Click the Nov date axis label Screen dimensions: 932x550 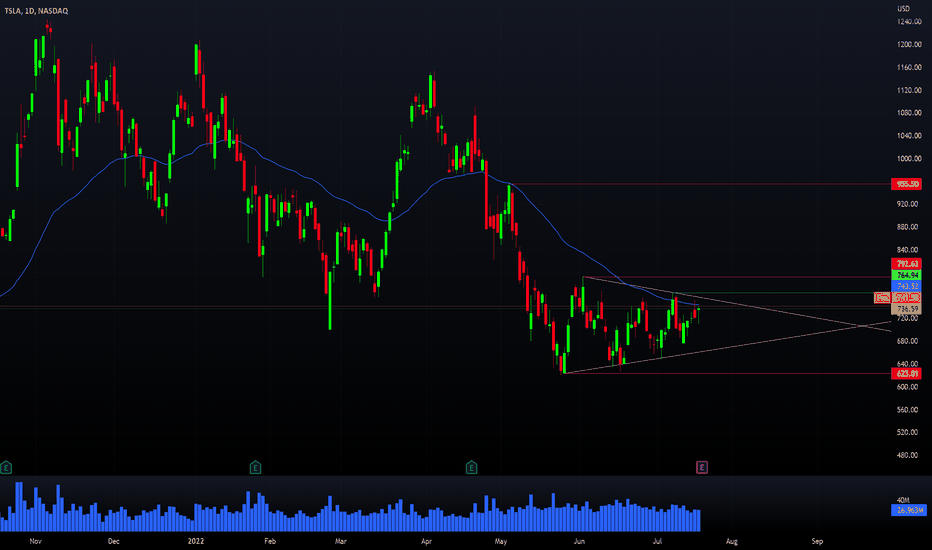pyautogui.click(x=35, y=541)
